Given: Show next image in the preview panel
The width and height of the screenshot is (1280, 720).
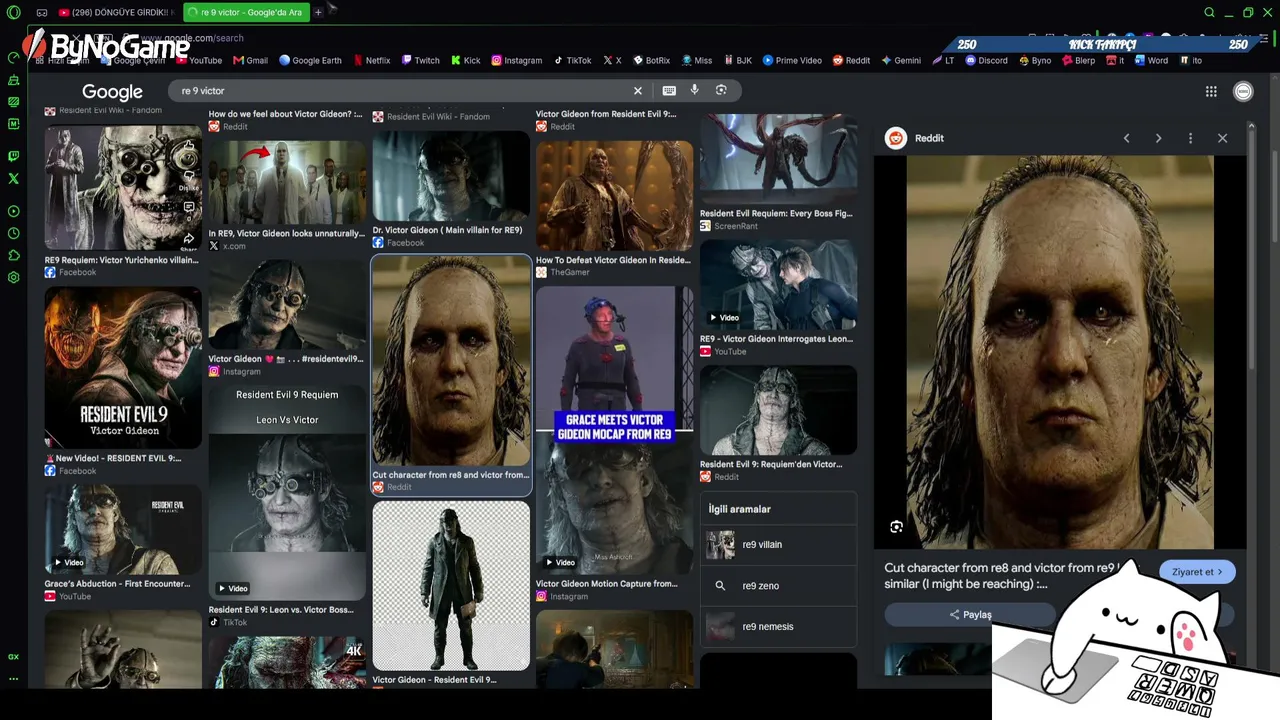Looking at the screenshot, I should point(1158,138).
